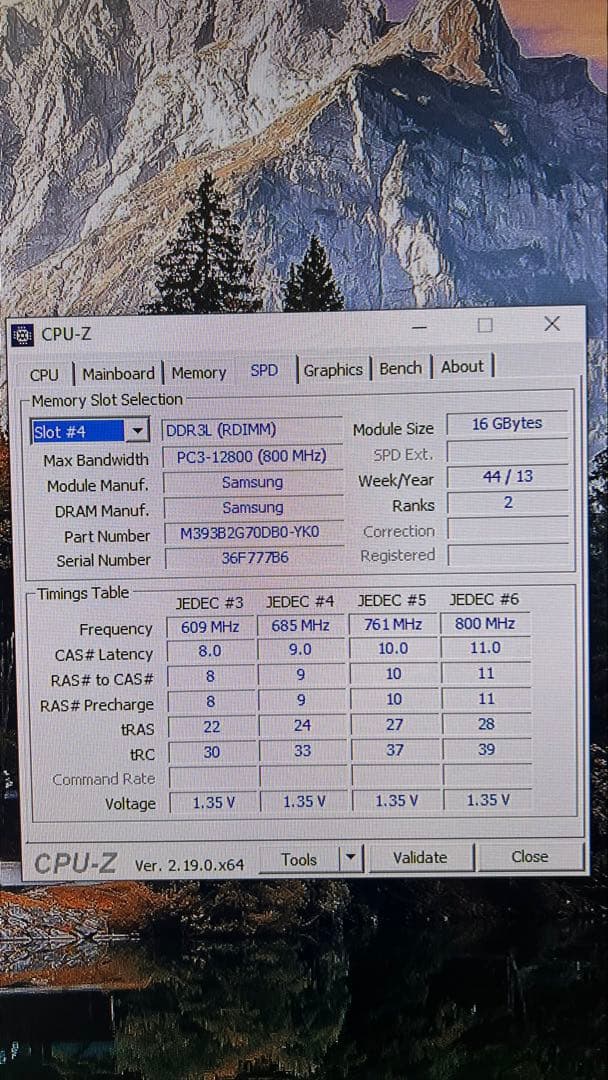Click the CAS# Latency 9.0 cell
The height and width of the screenshot is (1080, 608).
tap(301, 650)
